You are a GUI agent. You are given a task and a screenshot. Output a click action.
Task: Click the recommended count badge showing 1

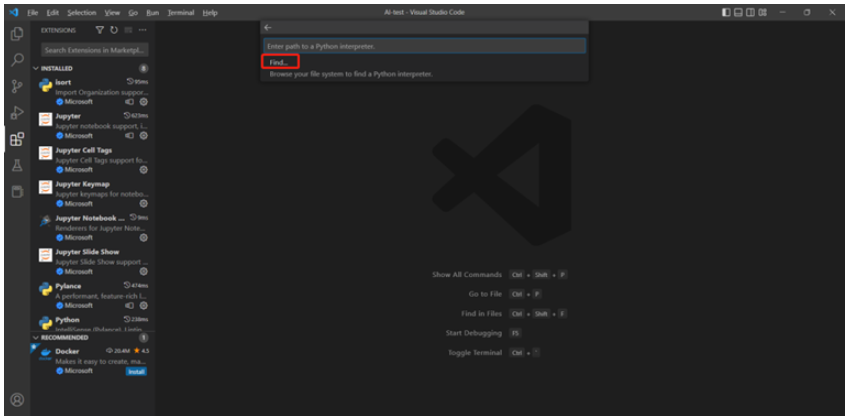click(x=144, y=337)
